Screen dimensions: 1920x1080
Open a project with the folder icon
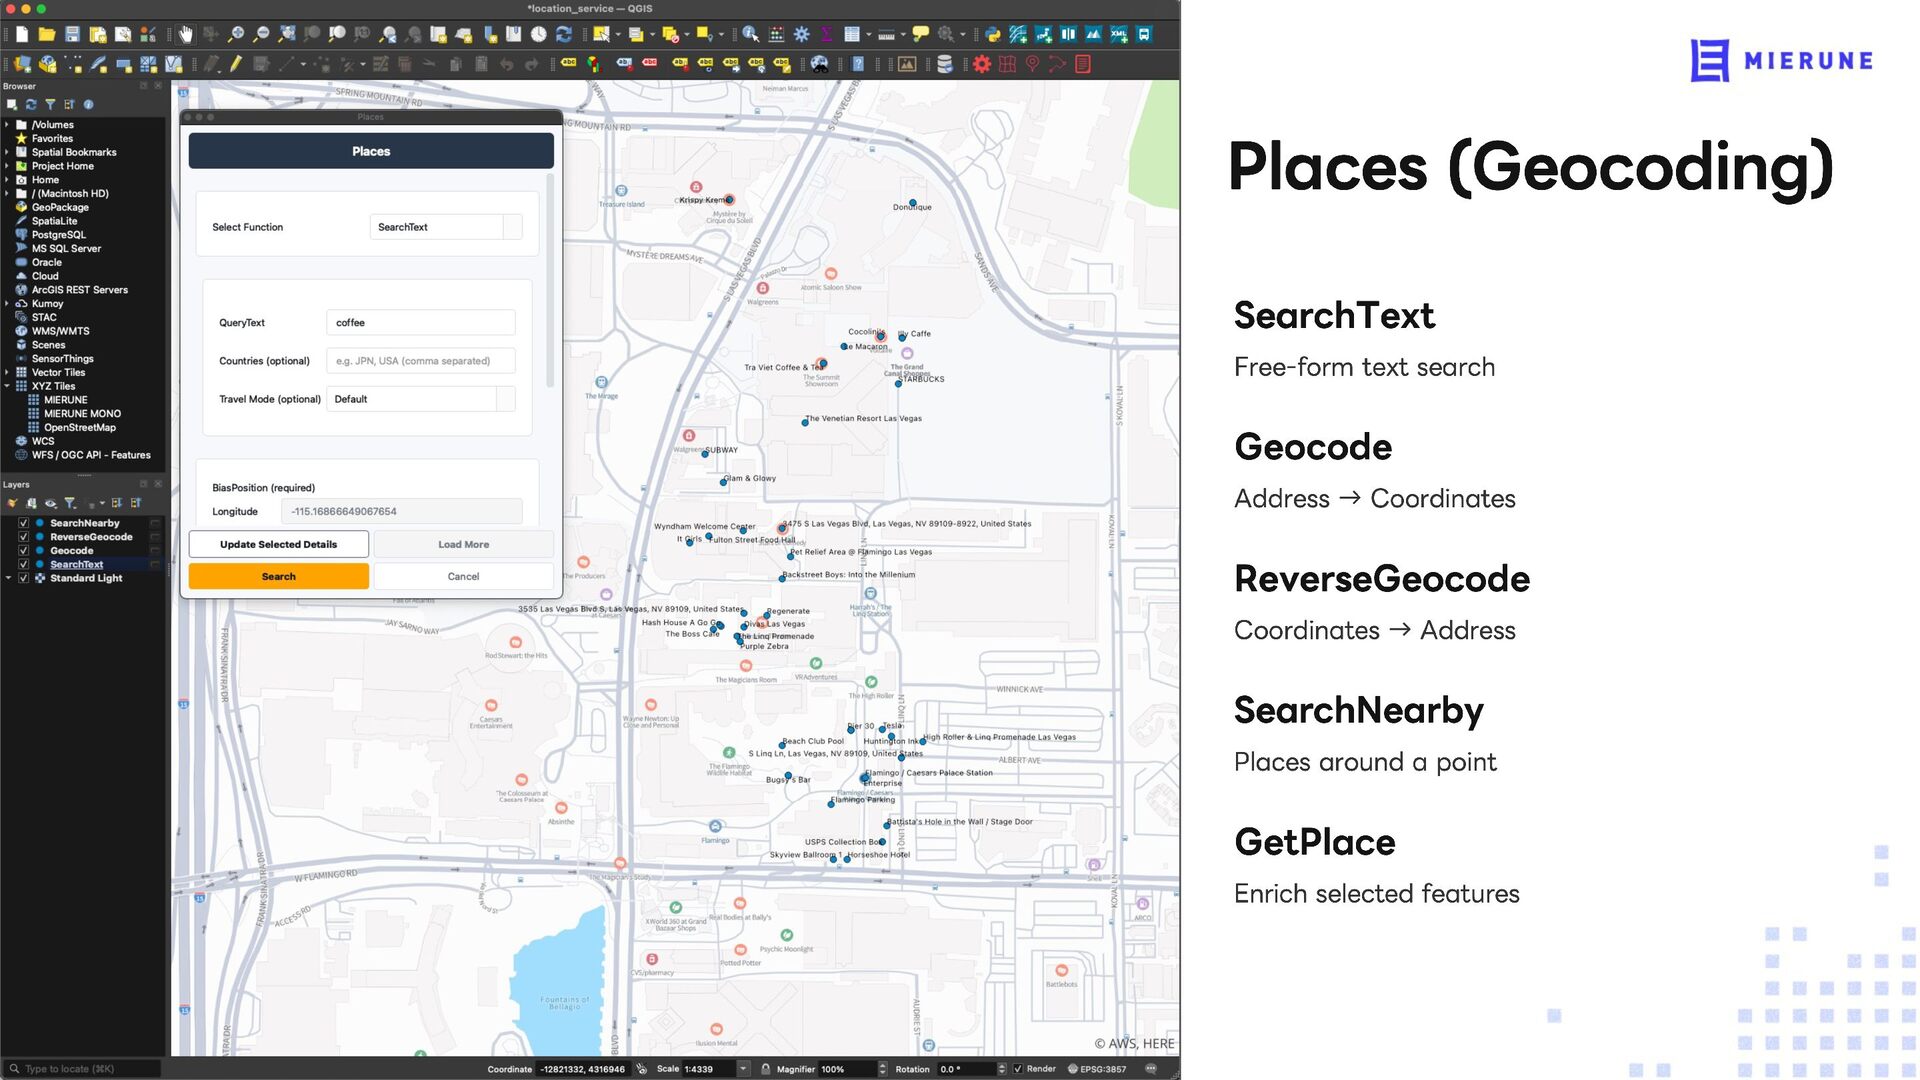(47, 34)
